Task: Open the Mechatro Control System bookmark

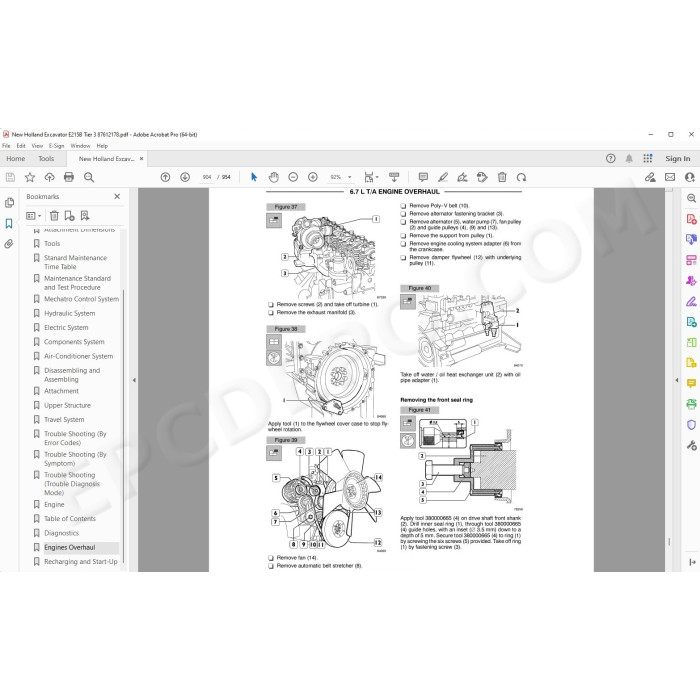Action: [81, 299]
